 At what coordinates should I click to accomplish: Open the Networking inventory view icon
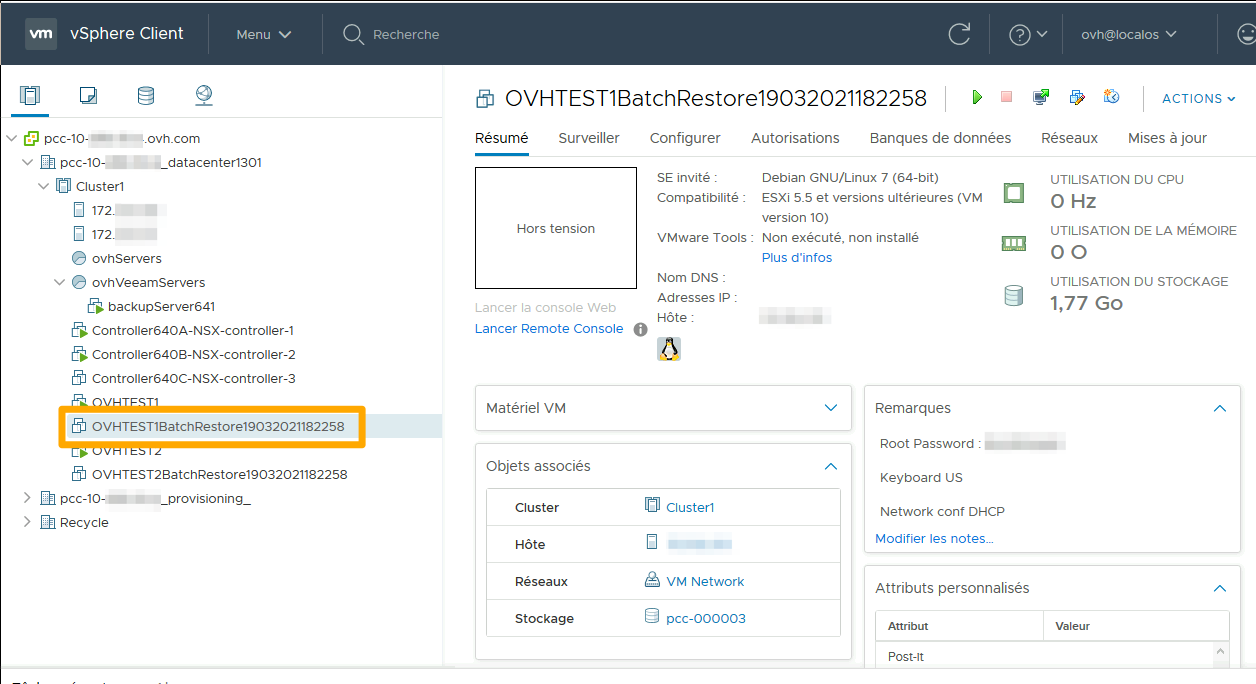(203, 96)
